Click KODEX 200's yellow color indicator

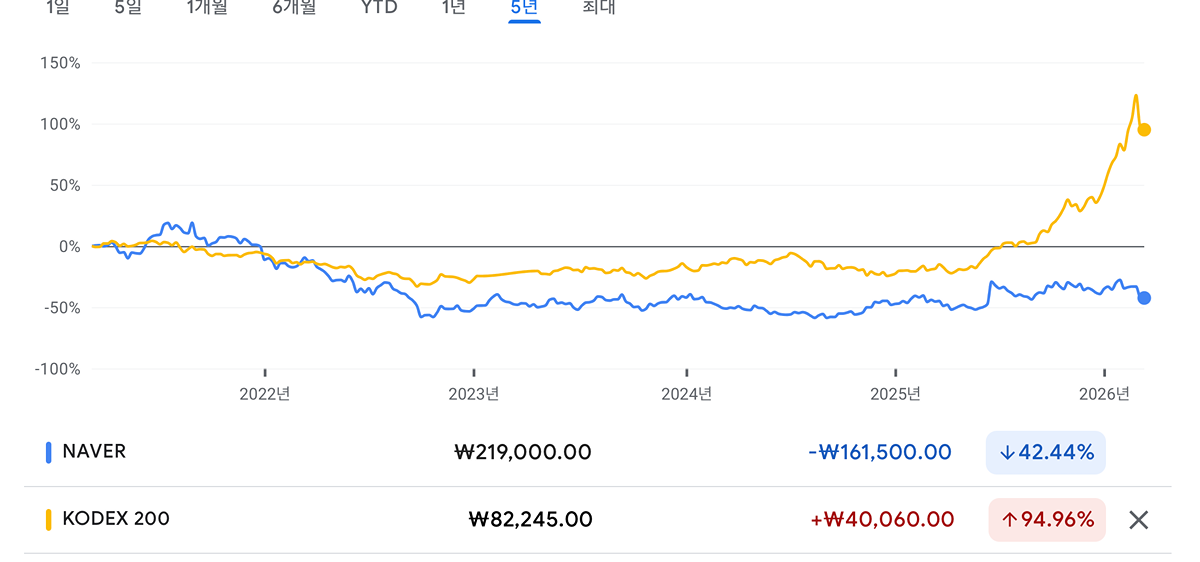(48, 520)
